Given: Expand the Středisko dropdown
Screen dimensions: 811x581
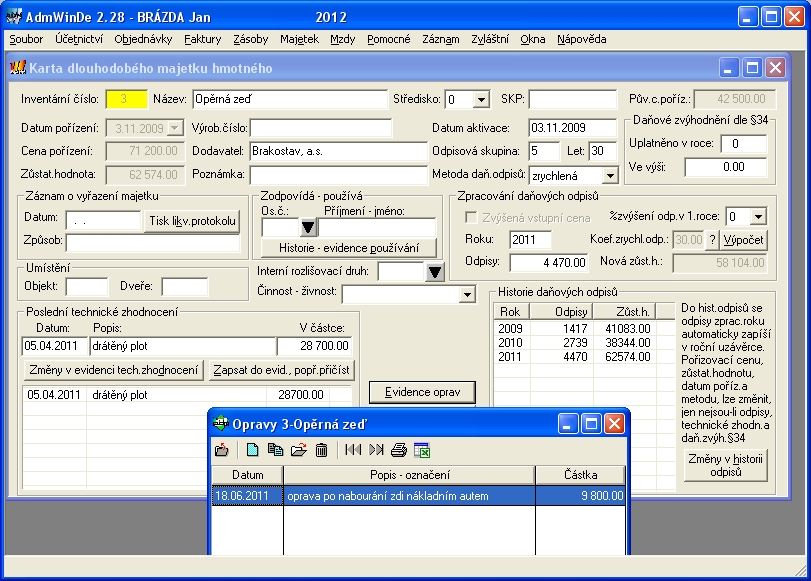Looking at the screenshot, I should pos(481,99).
